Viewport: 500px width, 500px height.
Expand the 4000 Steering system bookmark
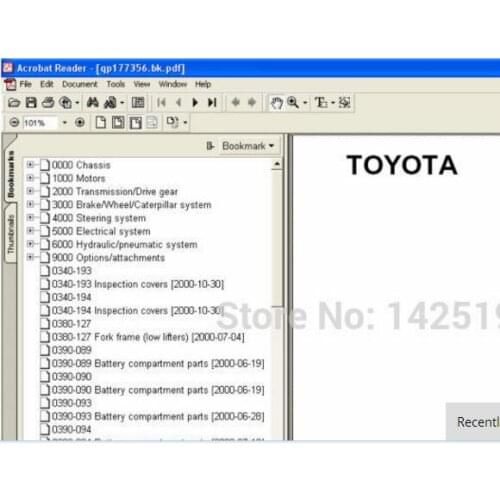(x=30, y=217)
